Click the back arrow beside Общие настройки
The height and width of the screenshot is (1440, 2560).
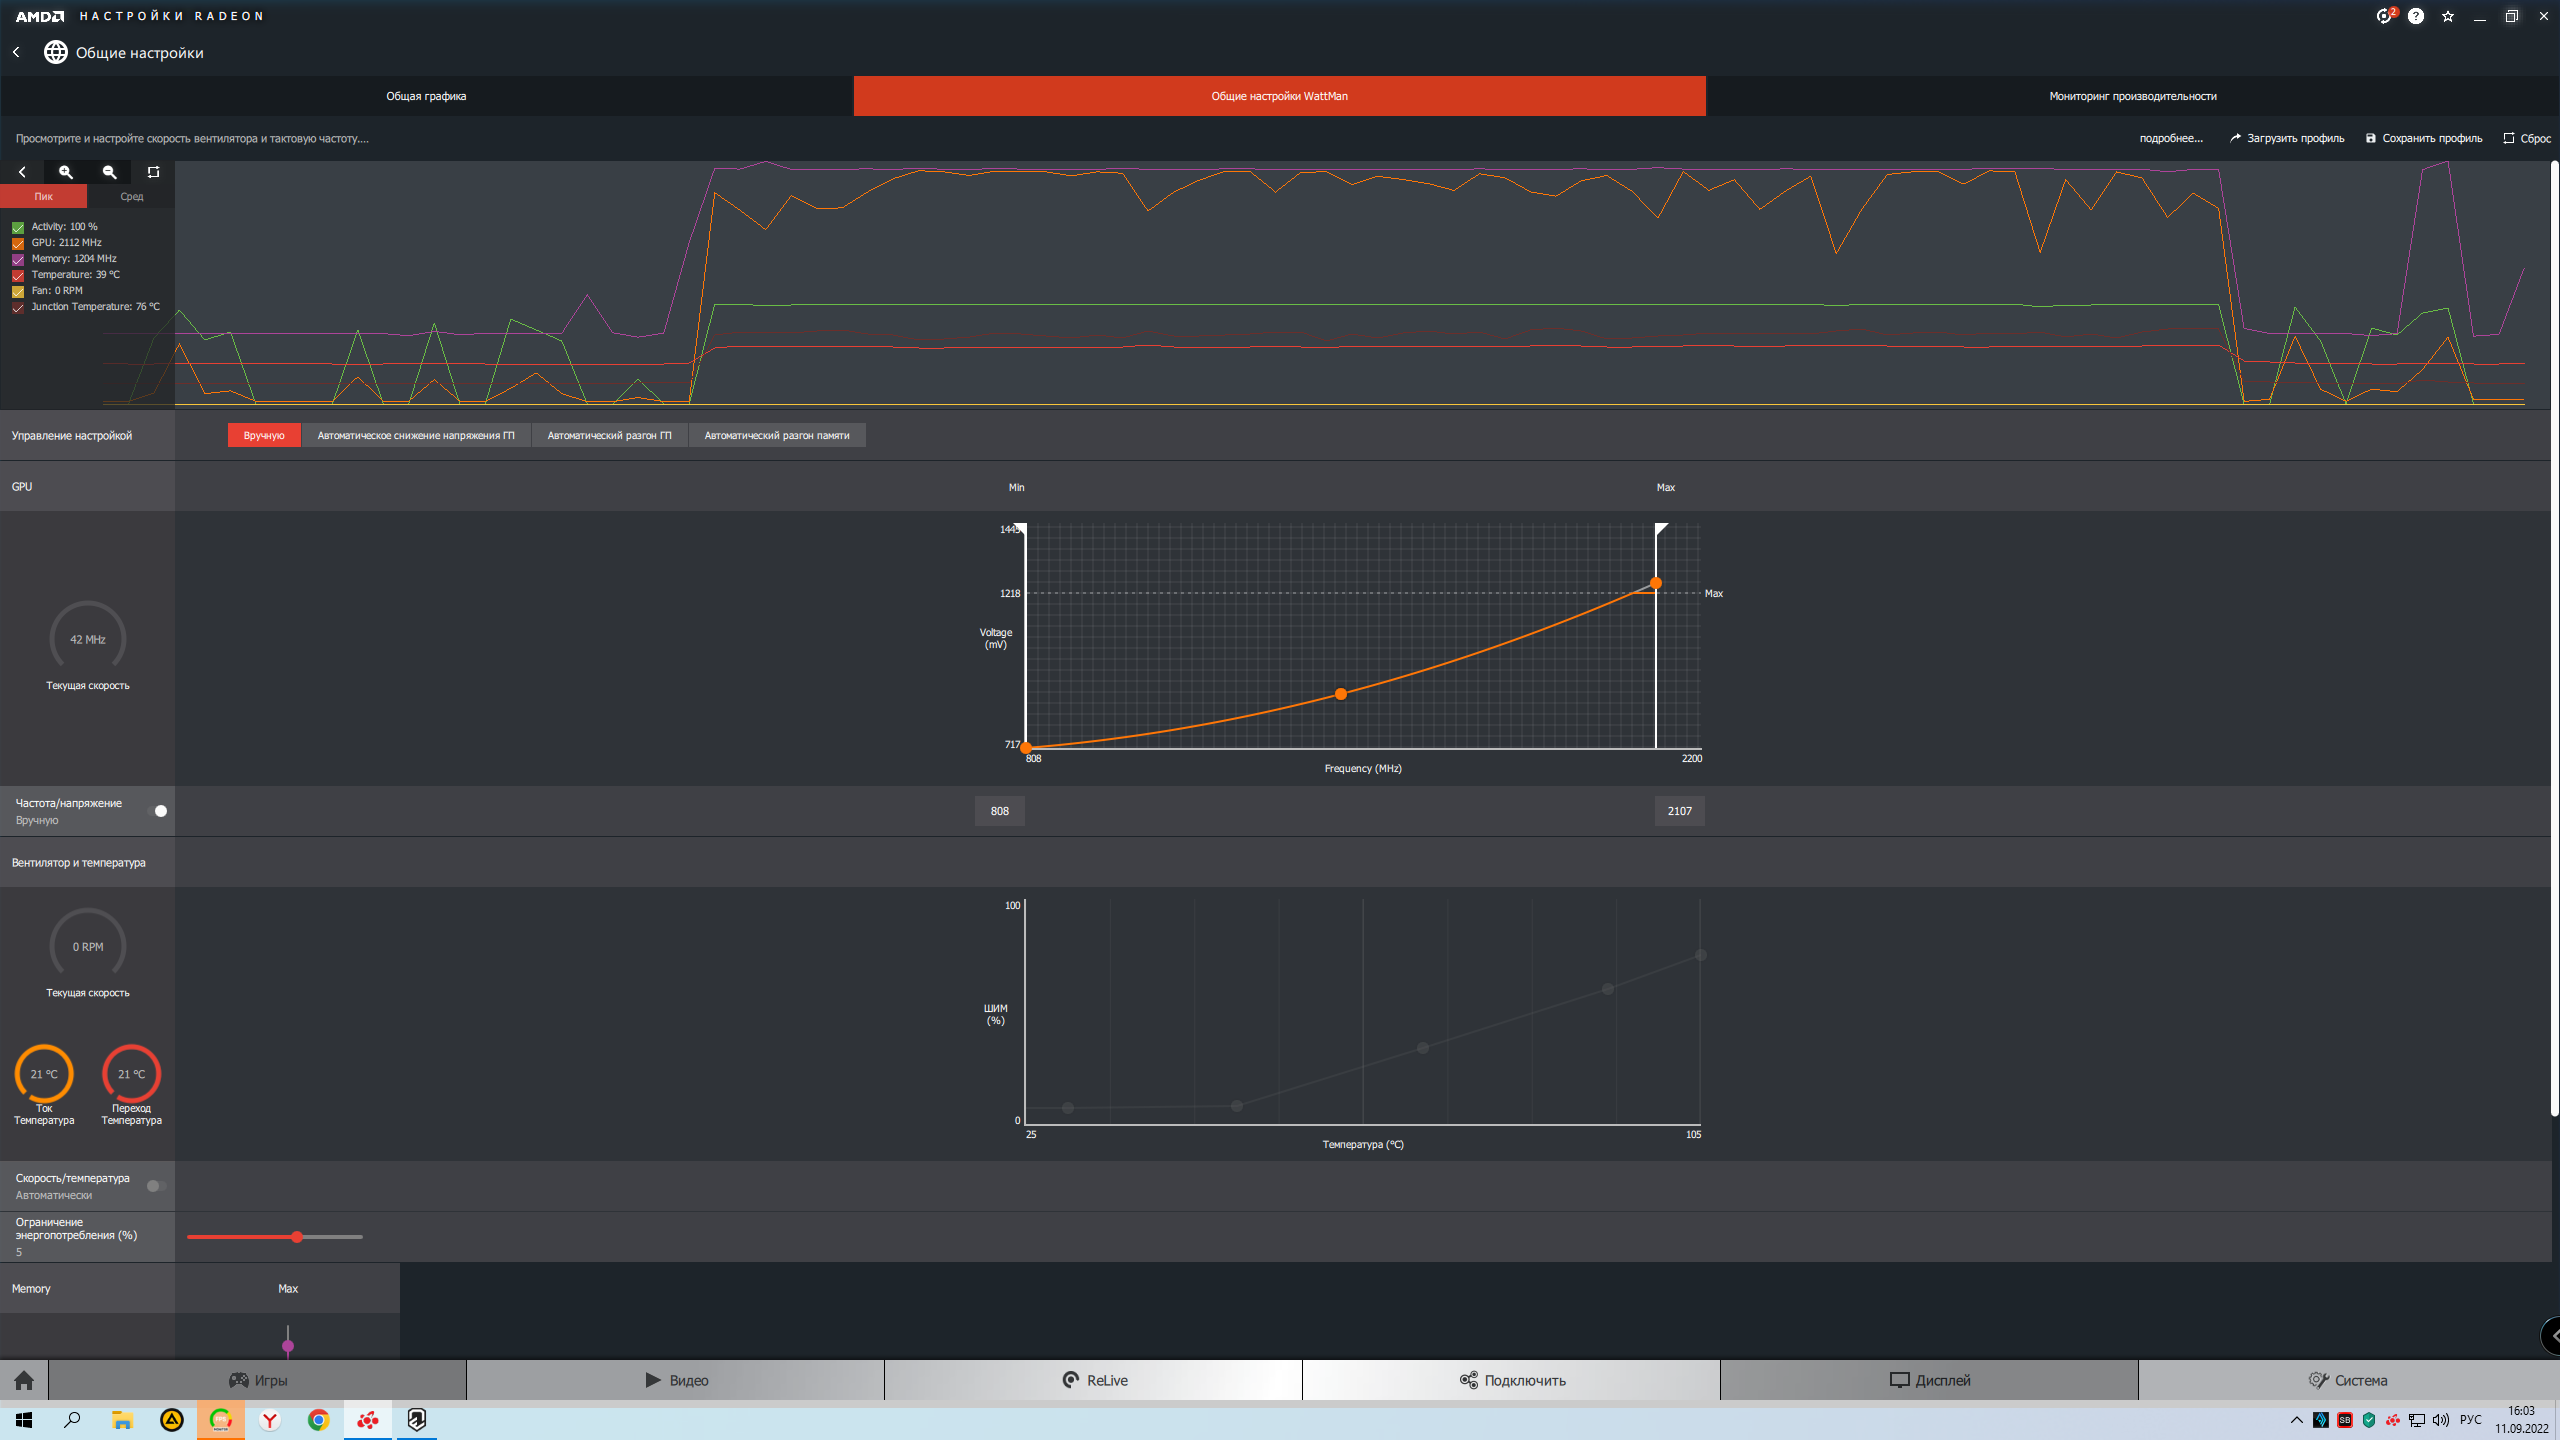point(16,52)
